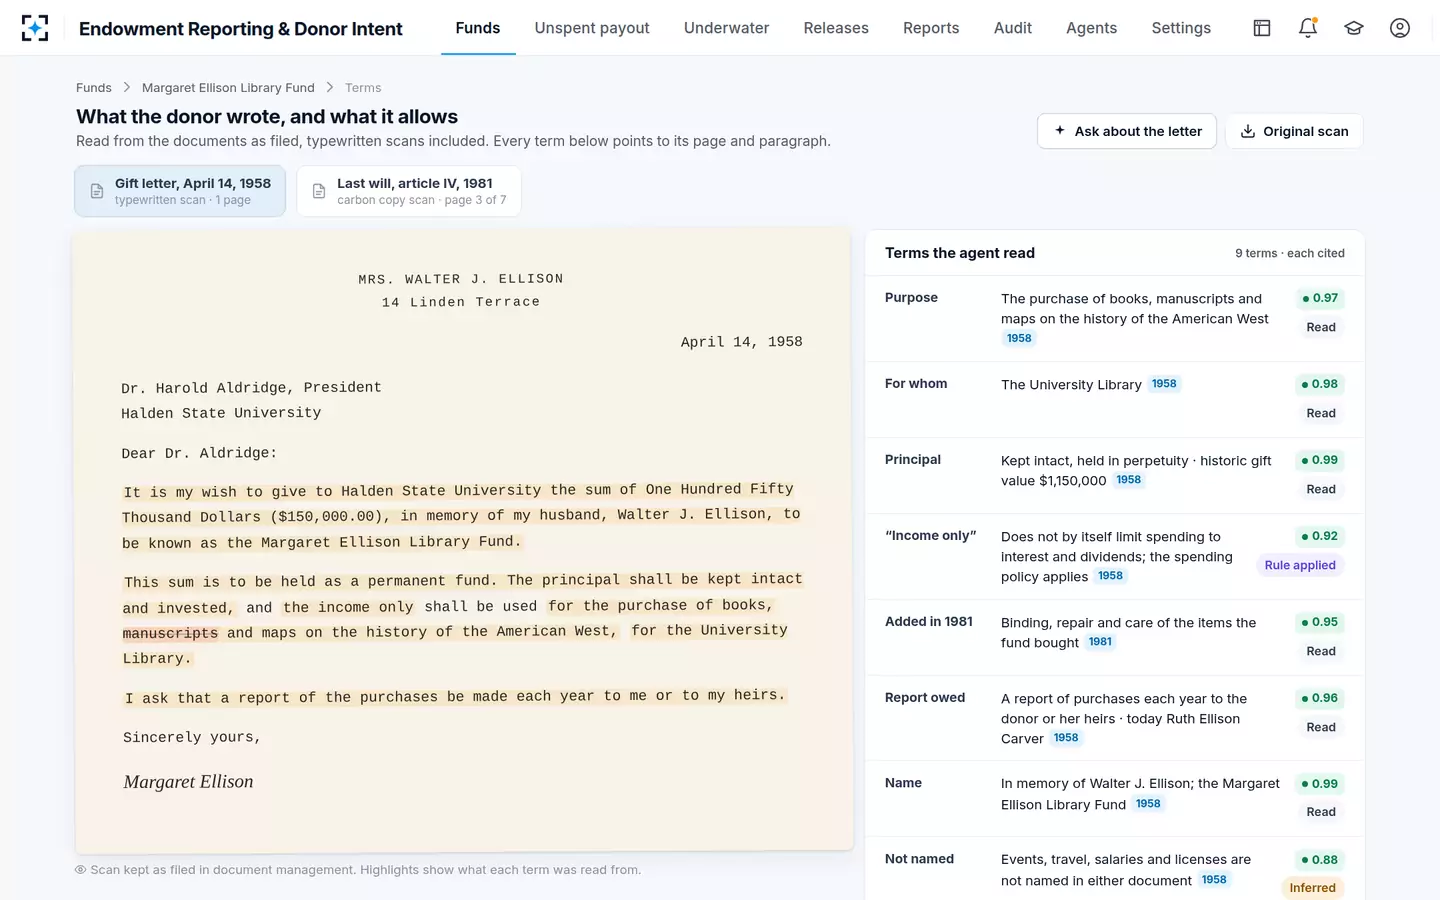Click the Rule applied tag on Income only
The width and height of the screenshot is (1440, 900).
coord(1300,565)
